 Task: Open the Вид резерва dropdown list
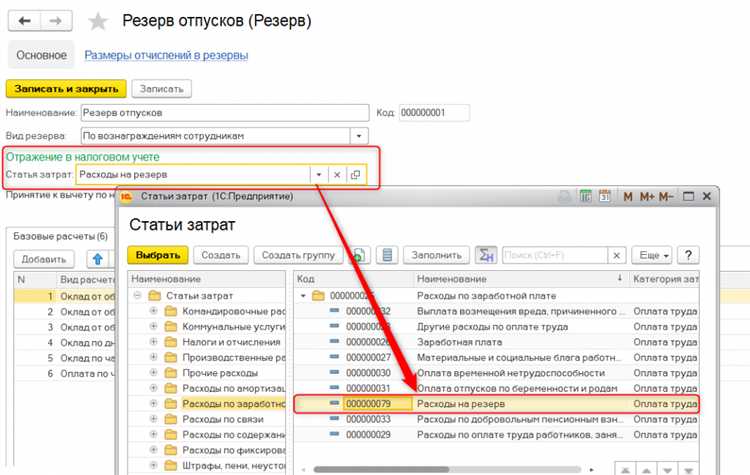(x=359, y=136)
